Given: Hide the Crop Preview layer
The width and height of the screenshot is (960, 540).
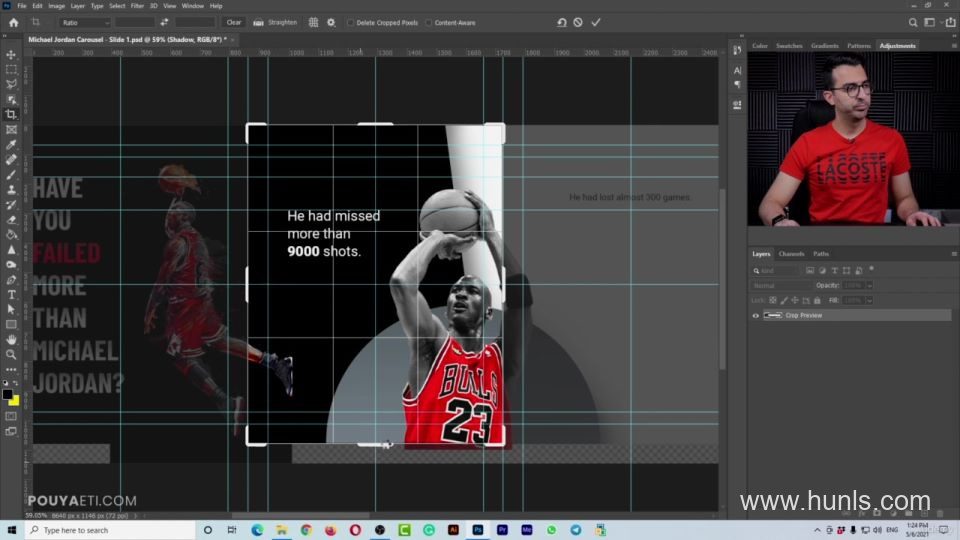Looking at the screenshot, I should (x=756, y=316).
